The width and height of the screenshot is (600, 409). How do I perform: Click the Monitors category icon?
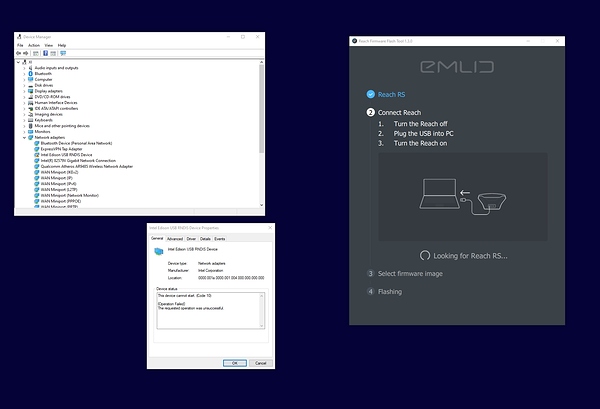31,132
